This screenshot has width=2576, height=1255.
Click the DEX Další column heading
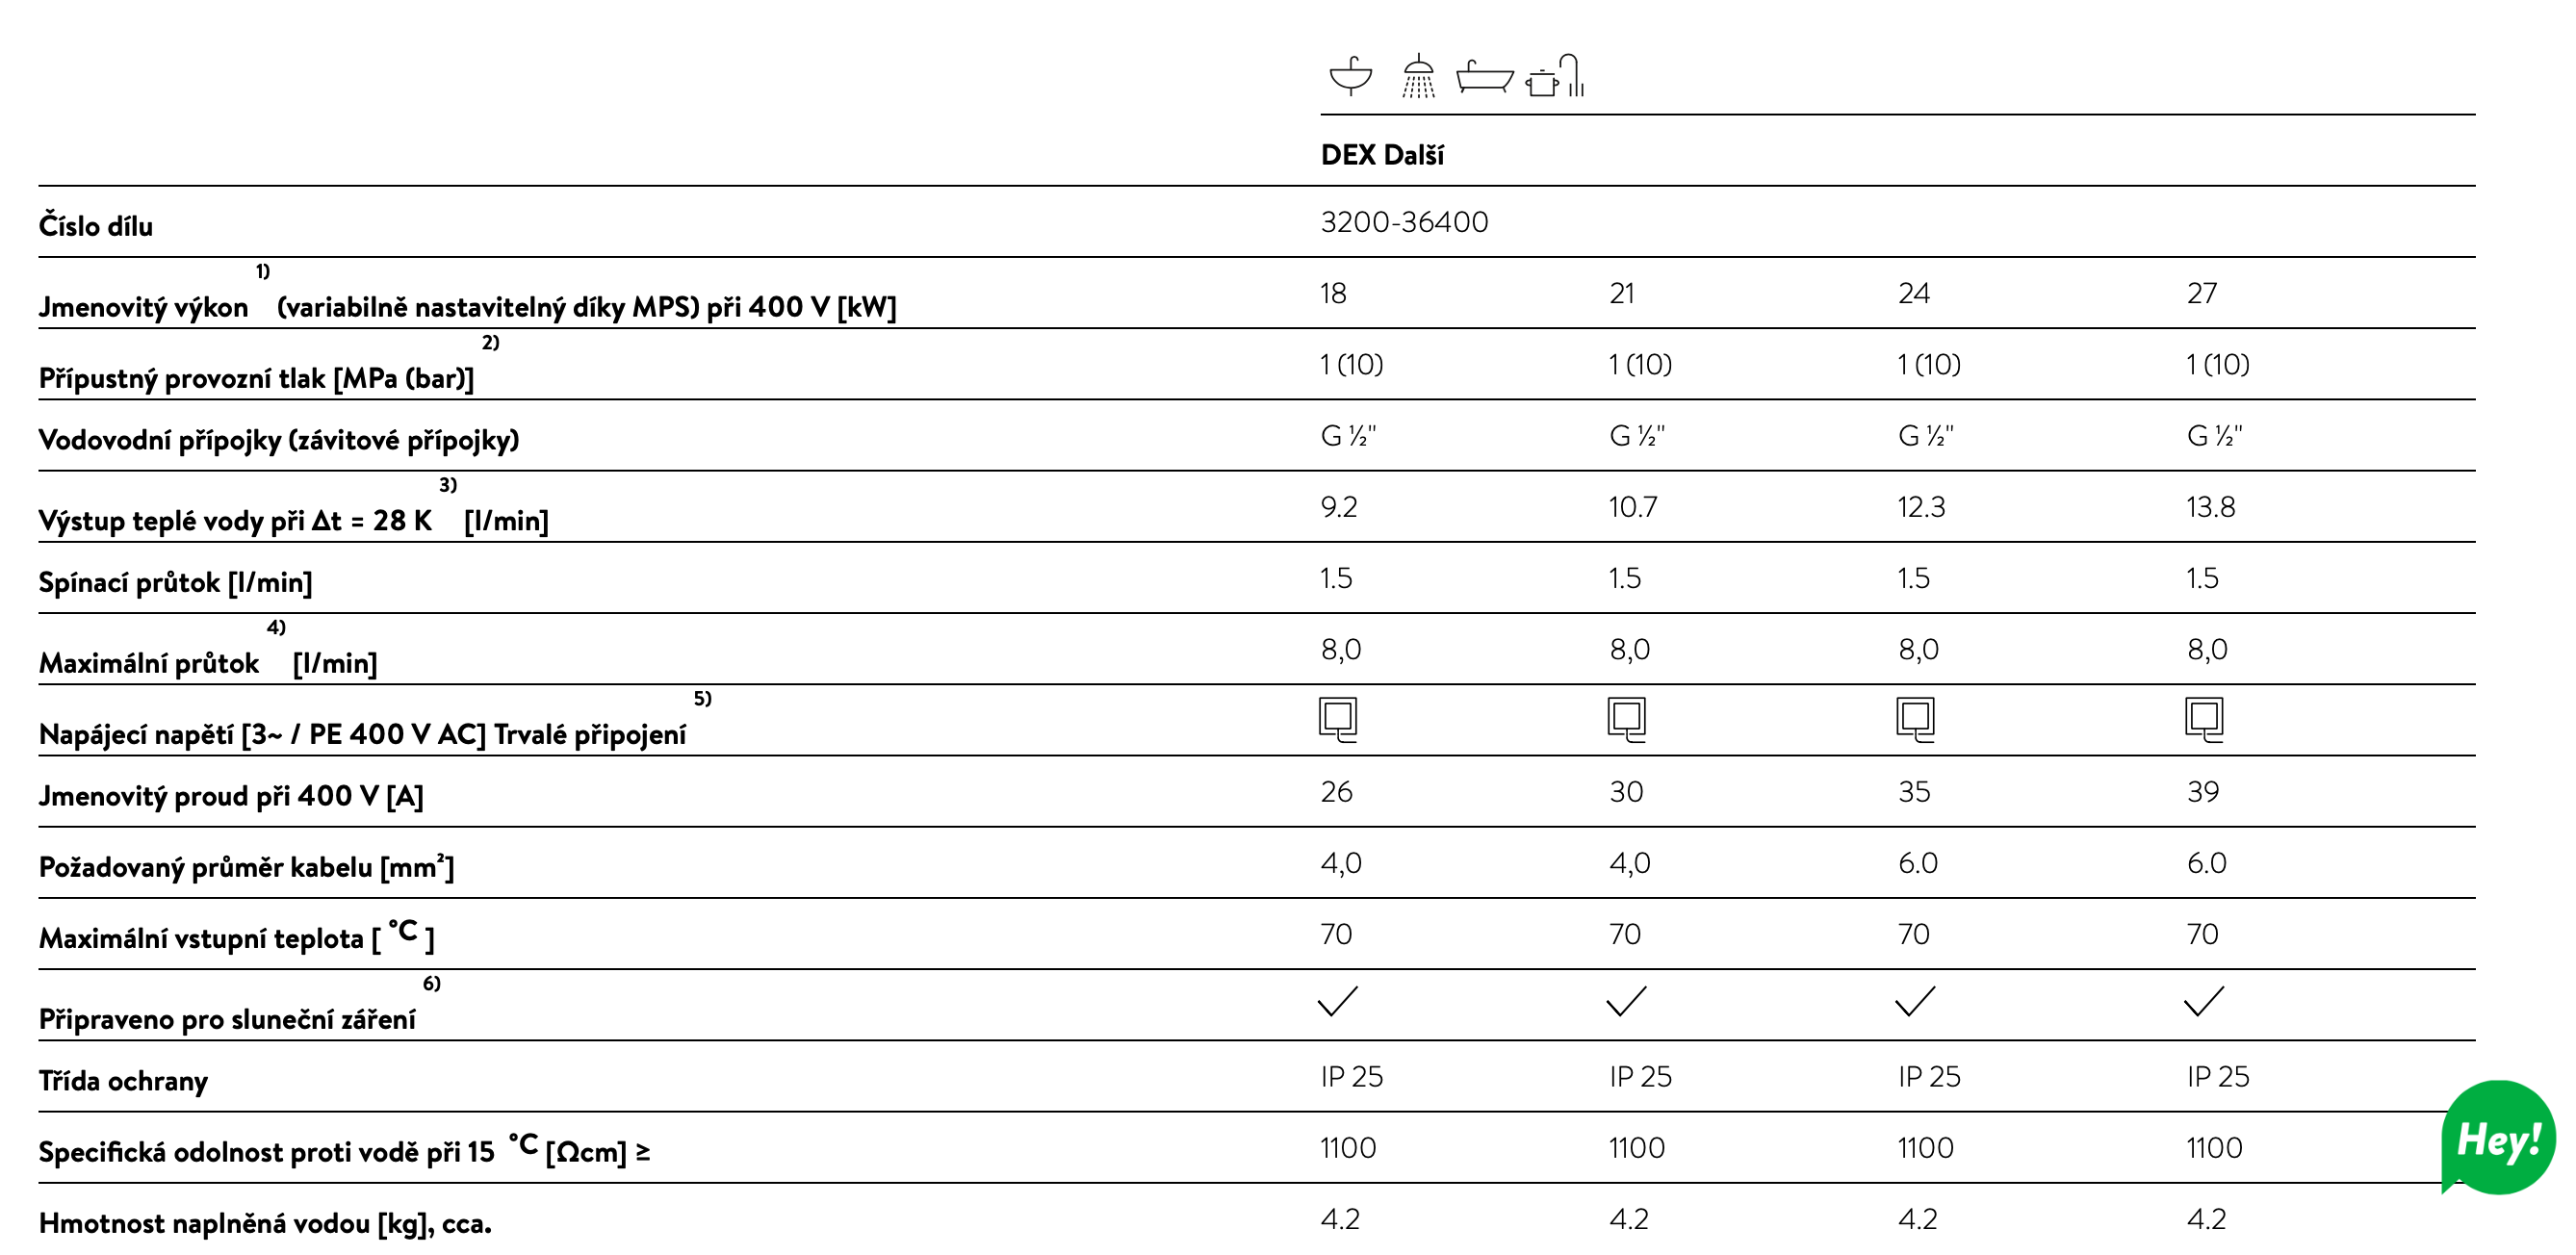pyautogui.click(x=1382, y=155)
